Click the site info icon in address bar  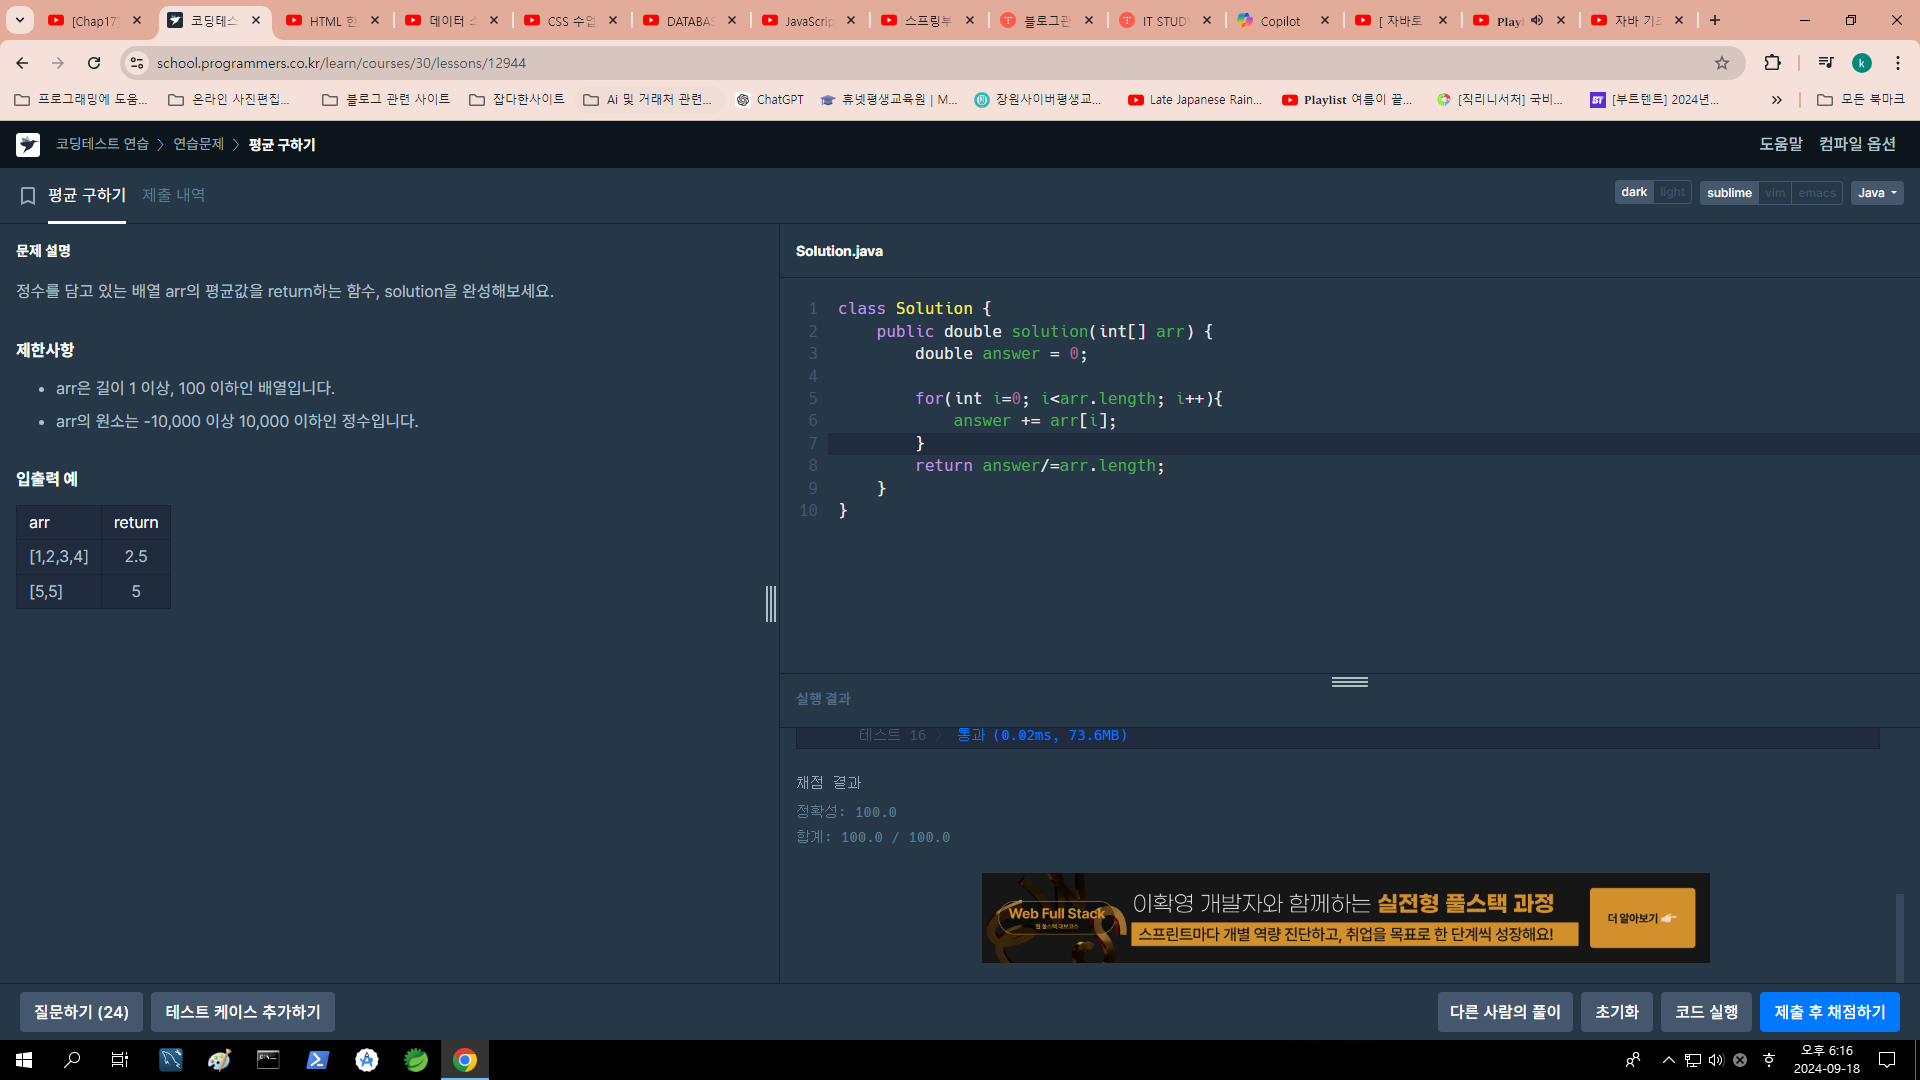tap(137, 63)
